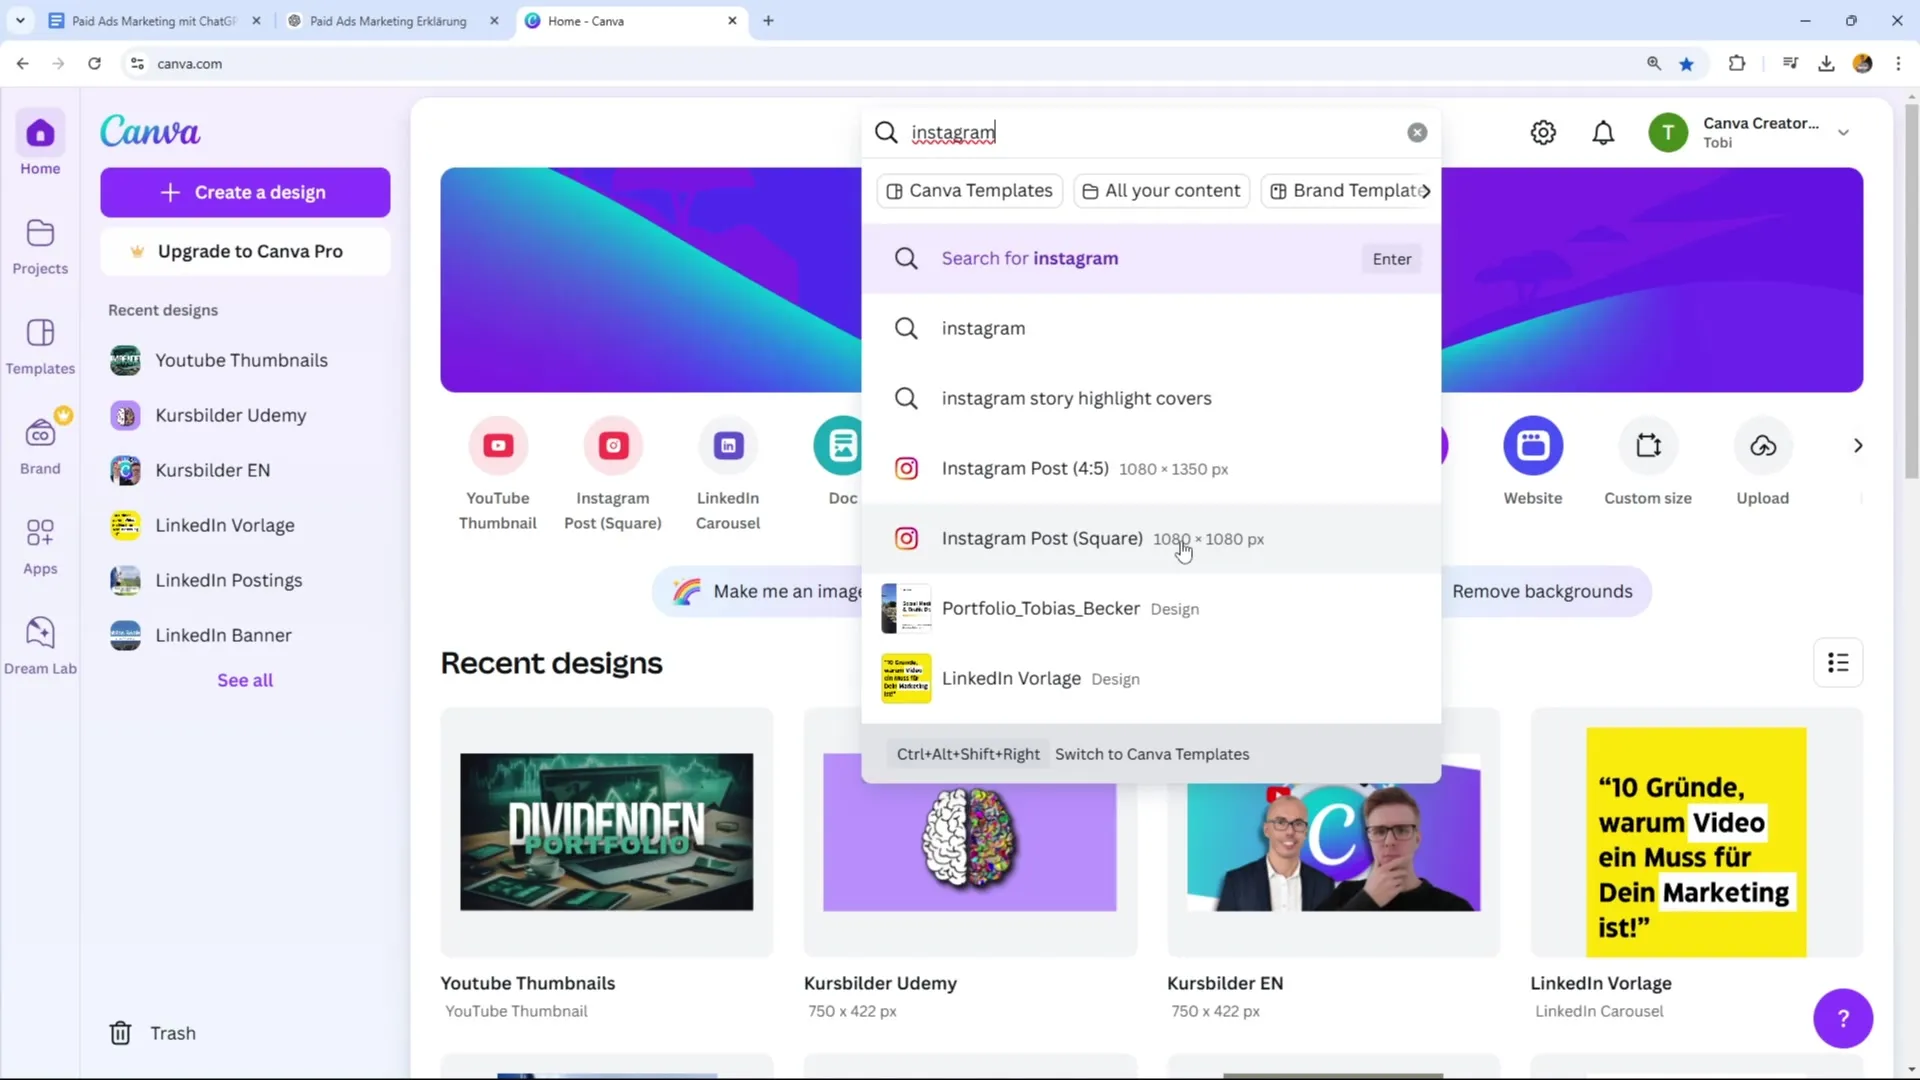Open Trash in the sidebar
Image resolution: width=1920 pixels, height=1080 pixels.
152,1033
